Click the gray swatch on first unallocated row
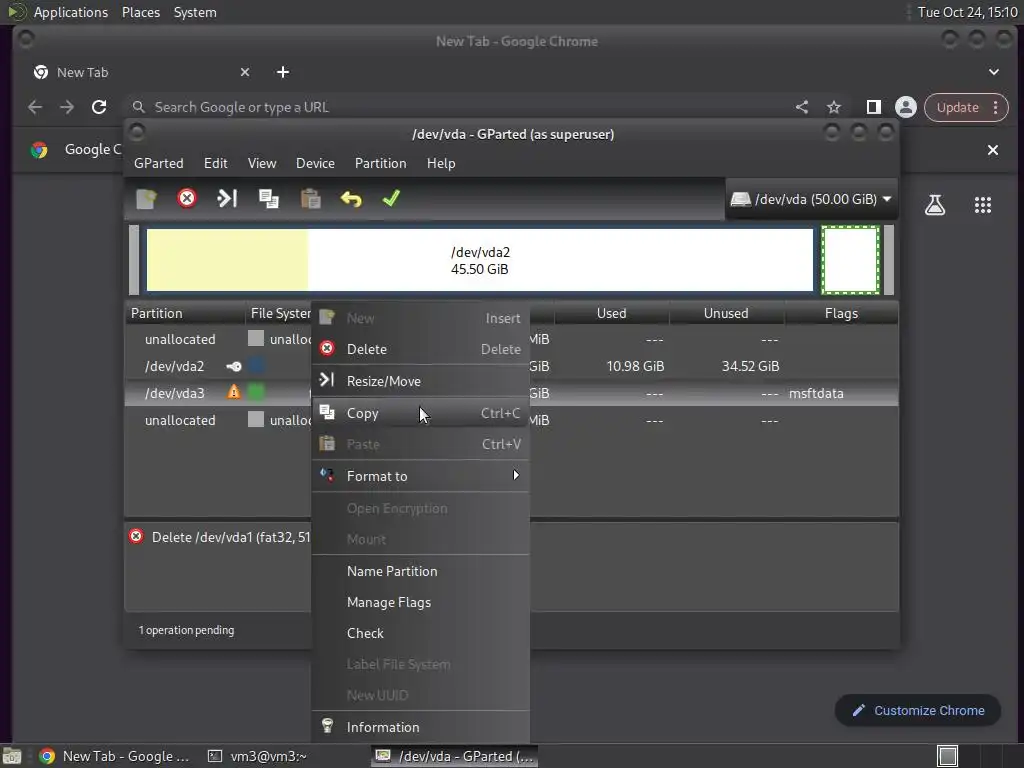 coord(256,338)
